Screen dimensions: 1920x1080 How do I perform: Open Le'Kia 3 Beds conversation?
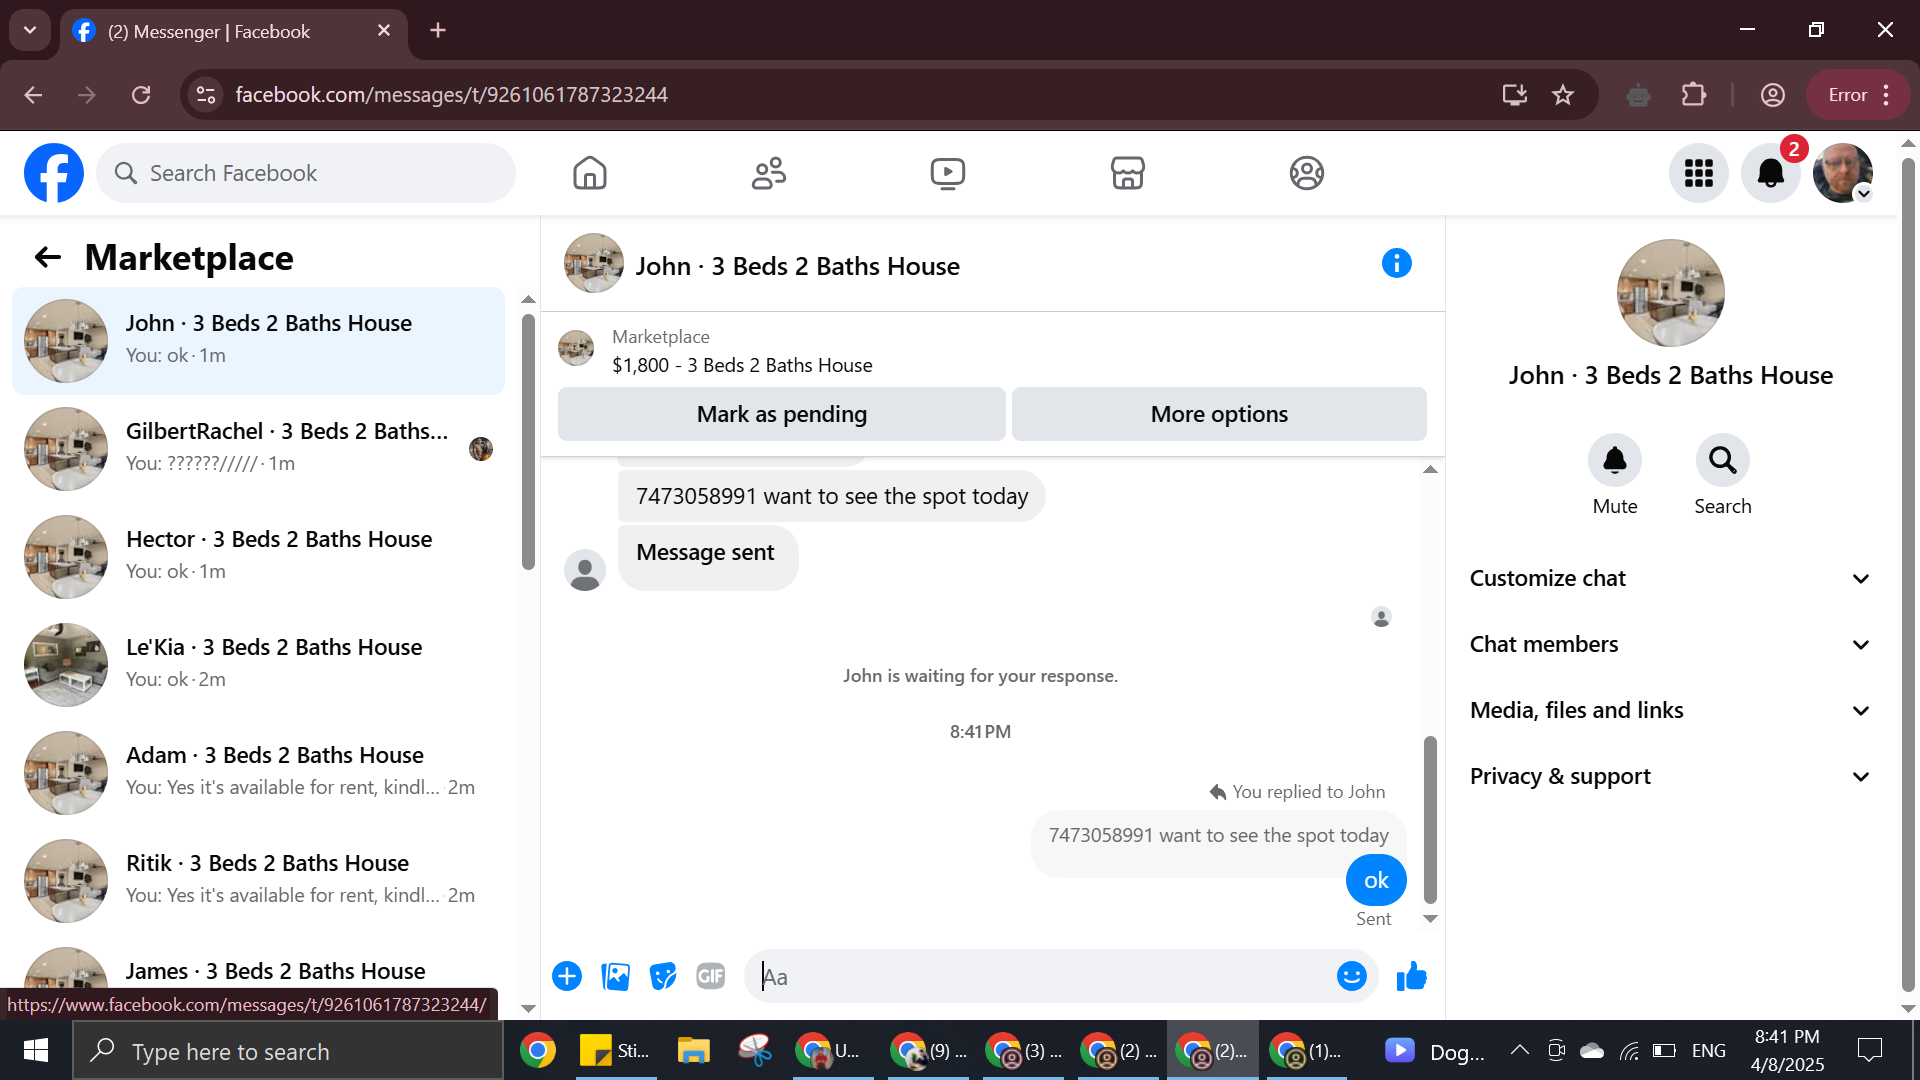[260, 664]
